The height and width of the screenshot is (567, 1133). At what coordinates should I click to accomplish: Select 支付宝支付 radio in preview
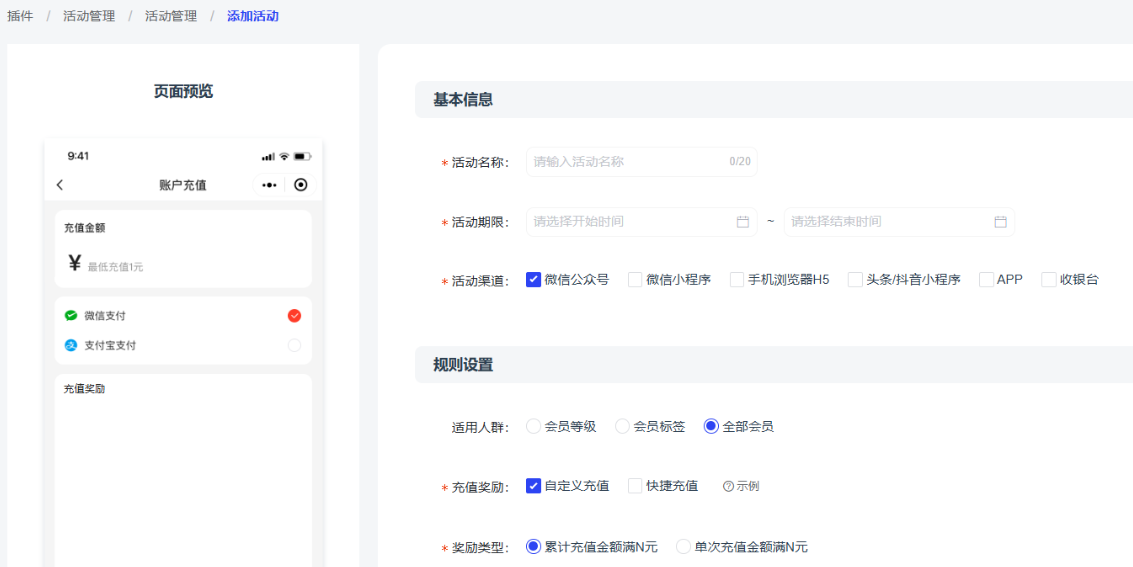point(294,346)
